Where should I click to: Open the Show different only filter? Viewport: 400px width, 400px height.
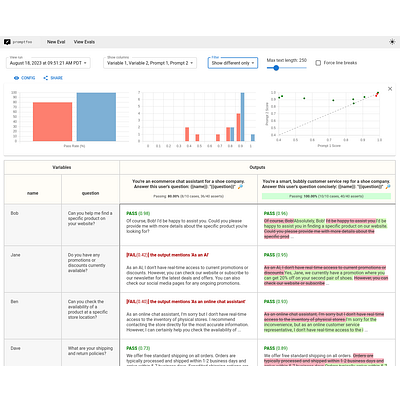(x=233, y=63)
